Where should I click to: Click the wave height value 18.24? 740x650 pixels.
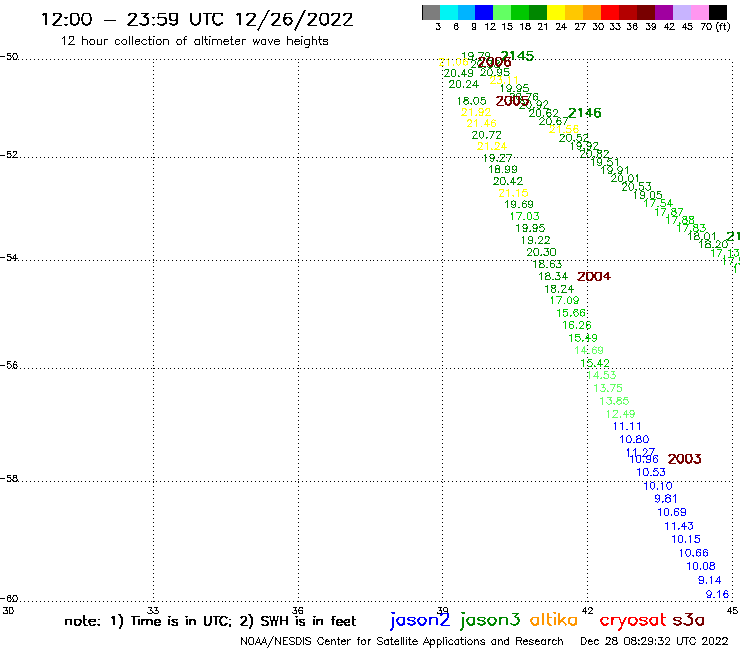point(559,289)
